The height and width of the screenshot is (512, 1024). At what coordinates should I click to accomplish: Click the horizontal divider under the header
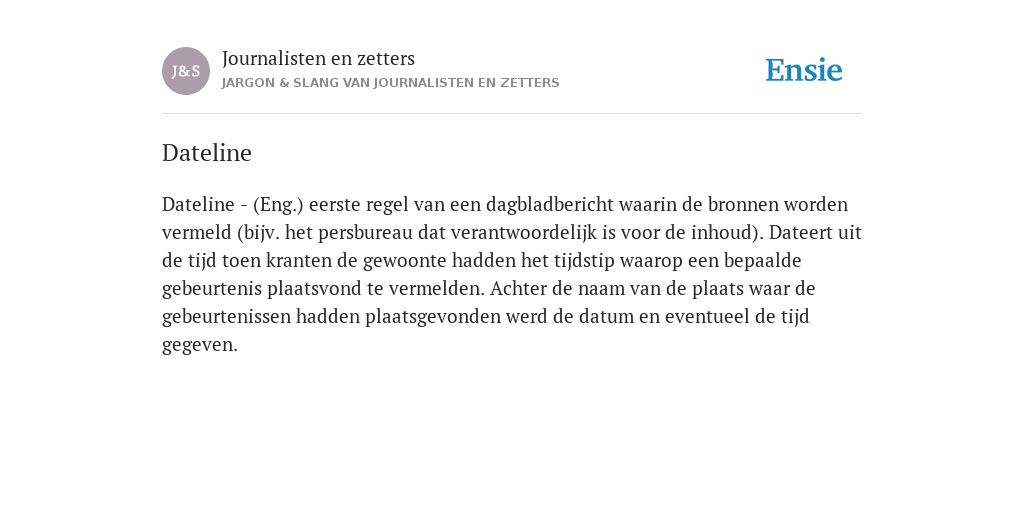(x=512, y=114)
